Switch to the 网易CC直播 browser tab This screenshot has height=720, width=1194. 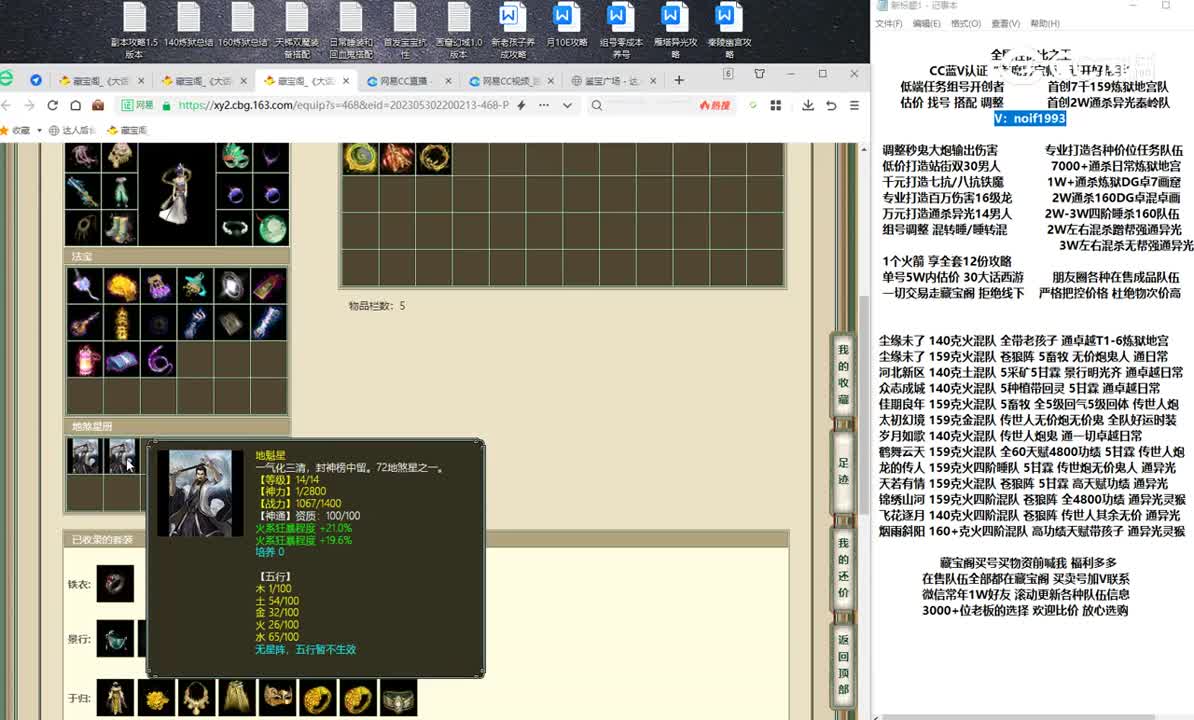point(408,81)
